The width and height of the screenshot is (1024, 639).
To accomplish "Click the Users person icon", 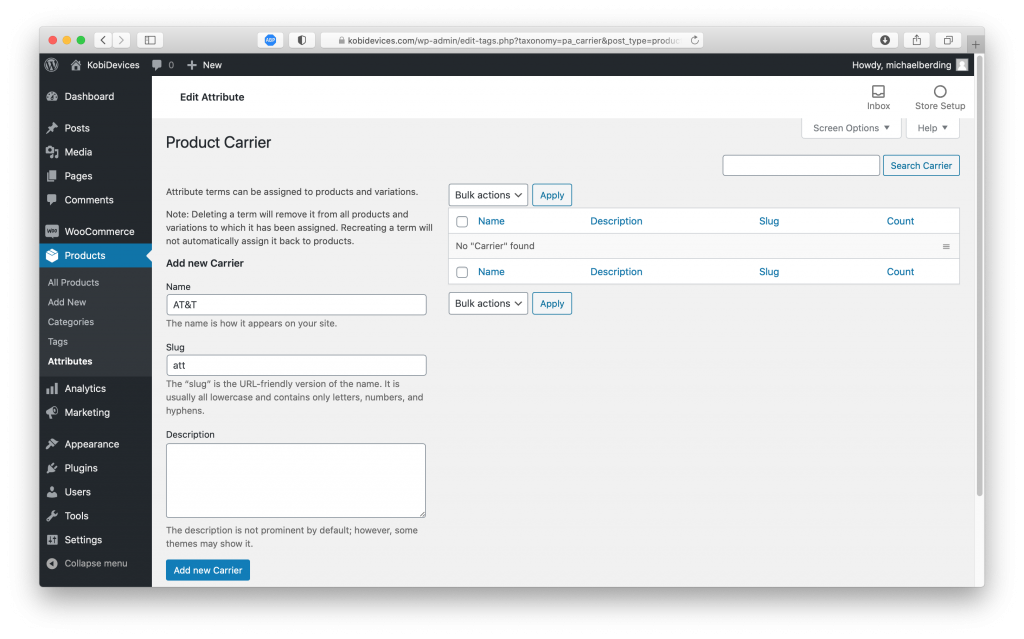I will coord(52,492).
